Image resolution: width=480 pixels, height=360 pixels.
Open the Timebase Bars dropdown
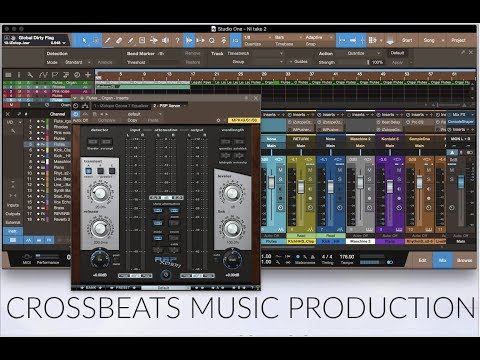288,37
